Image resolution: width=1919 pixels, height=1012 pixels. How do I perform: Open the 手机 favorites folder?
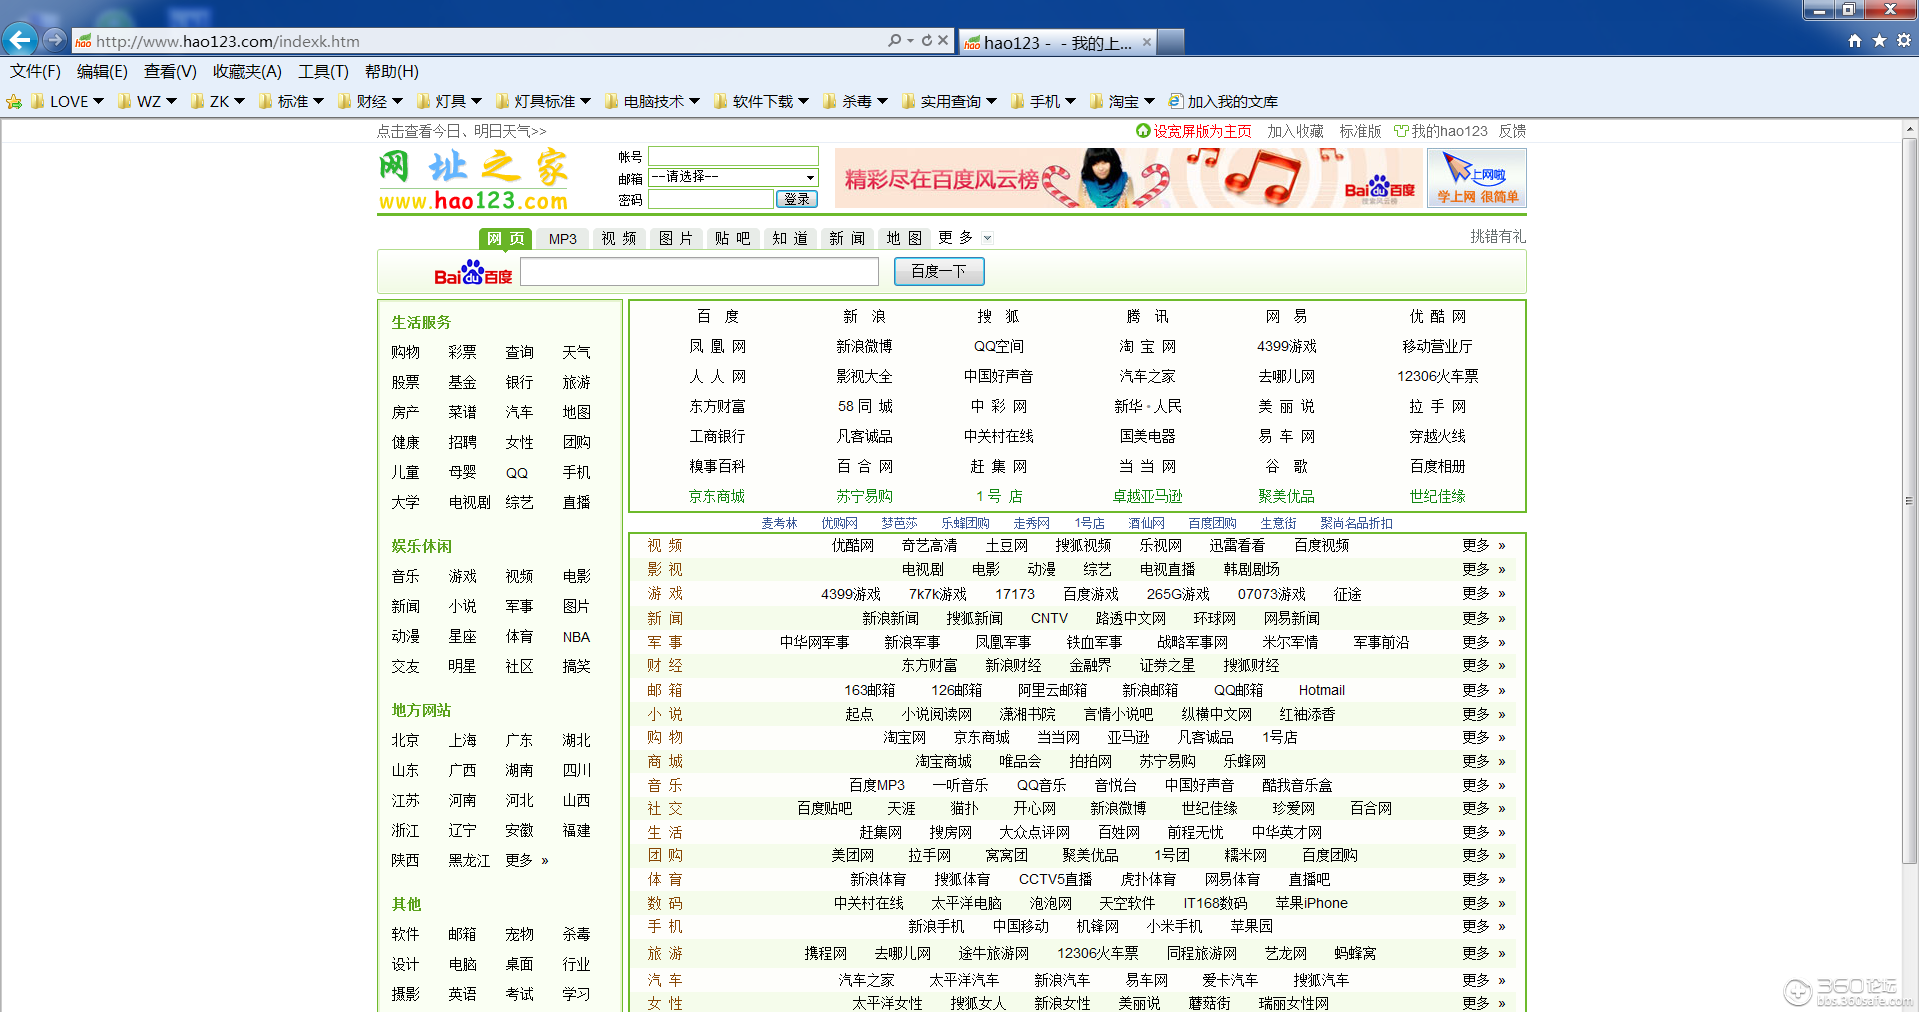(1043, 101)
